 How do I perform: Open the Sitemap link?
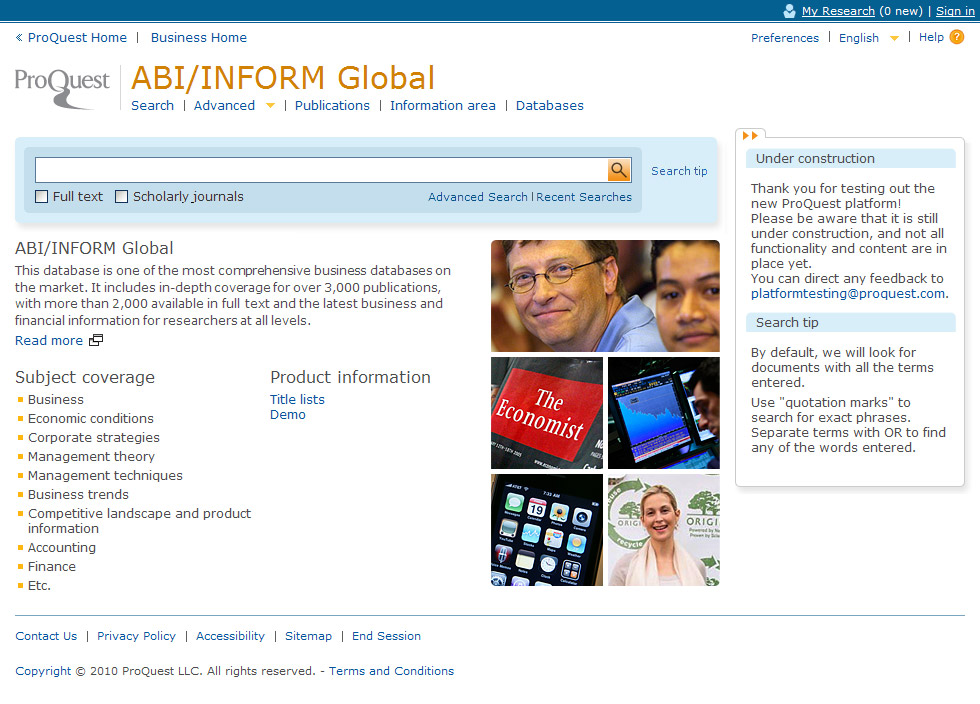308,636
